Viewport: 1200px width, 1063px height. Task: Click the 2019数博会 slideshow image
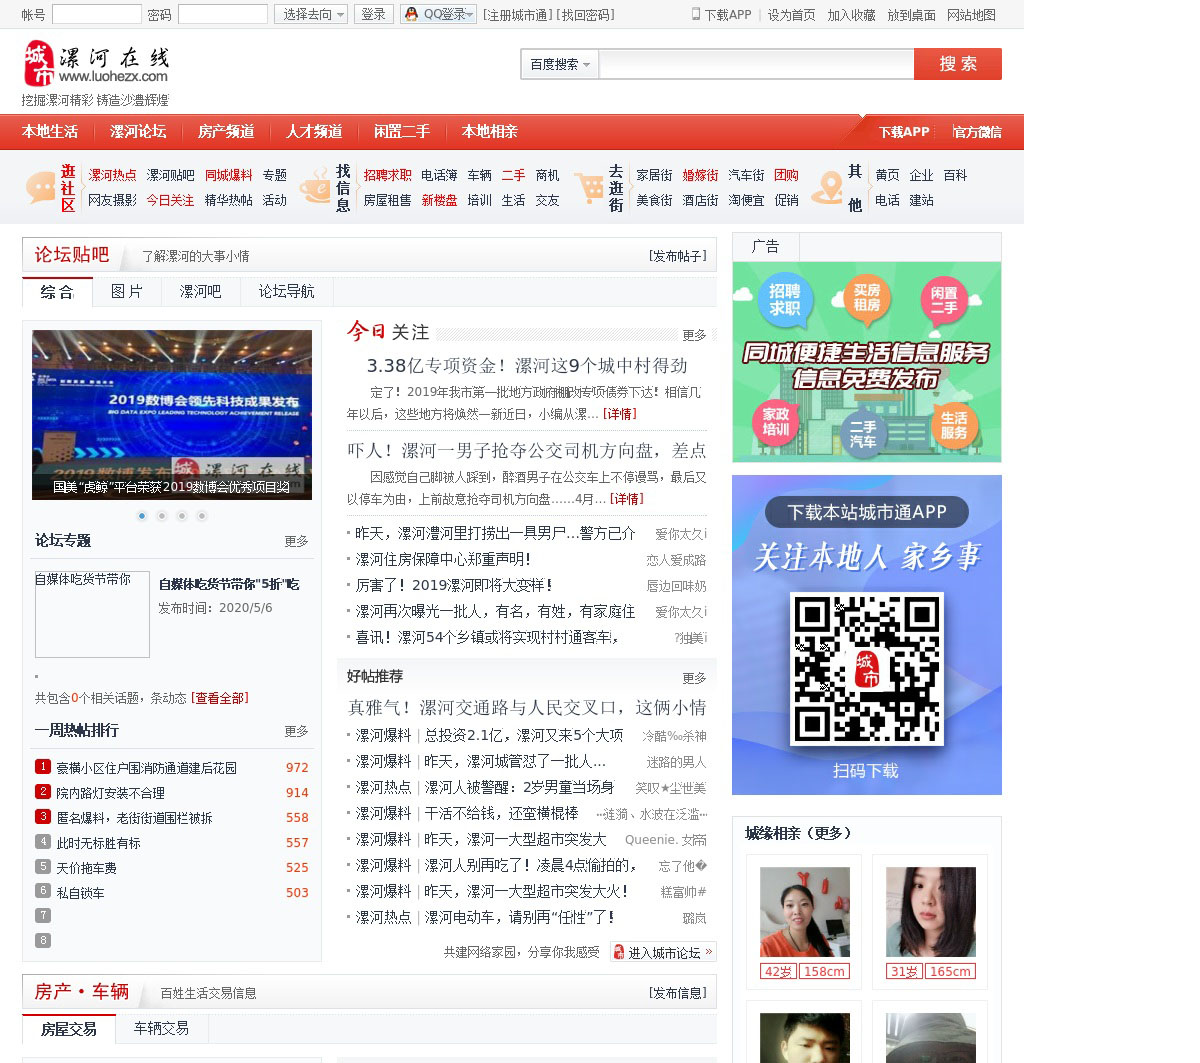click(x=172, y=414)
